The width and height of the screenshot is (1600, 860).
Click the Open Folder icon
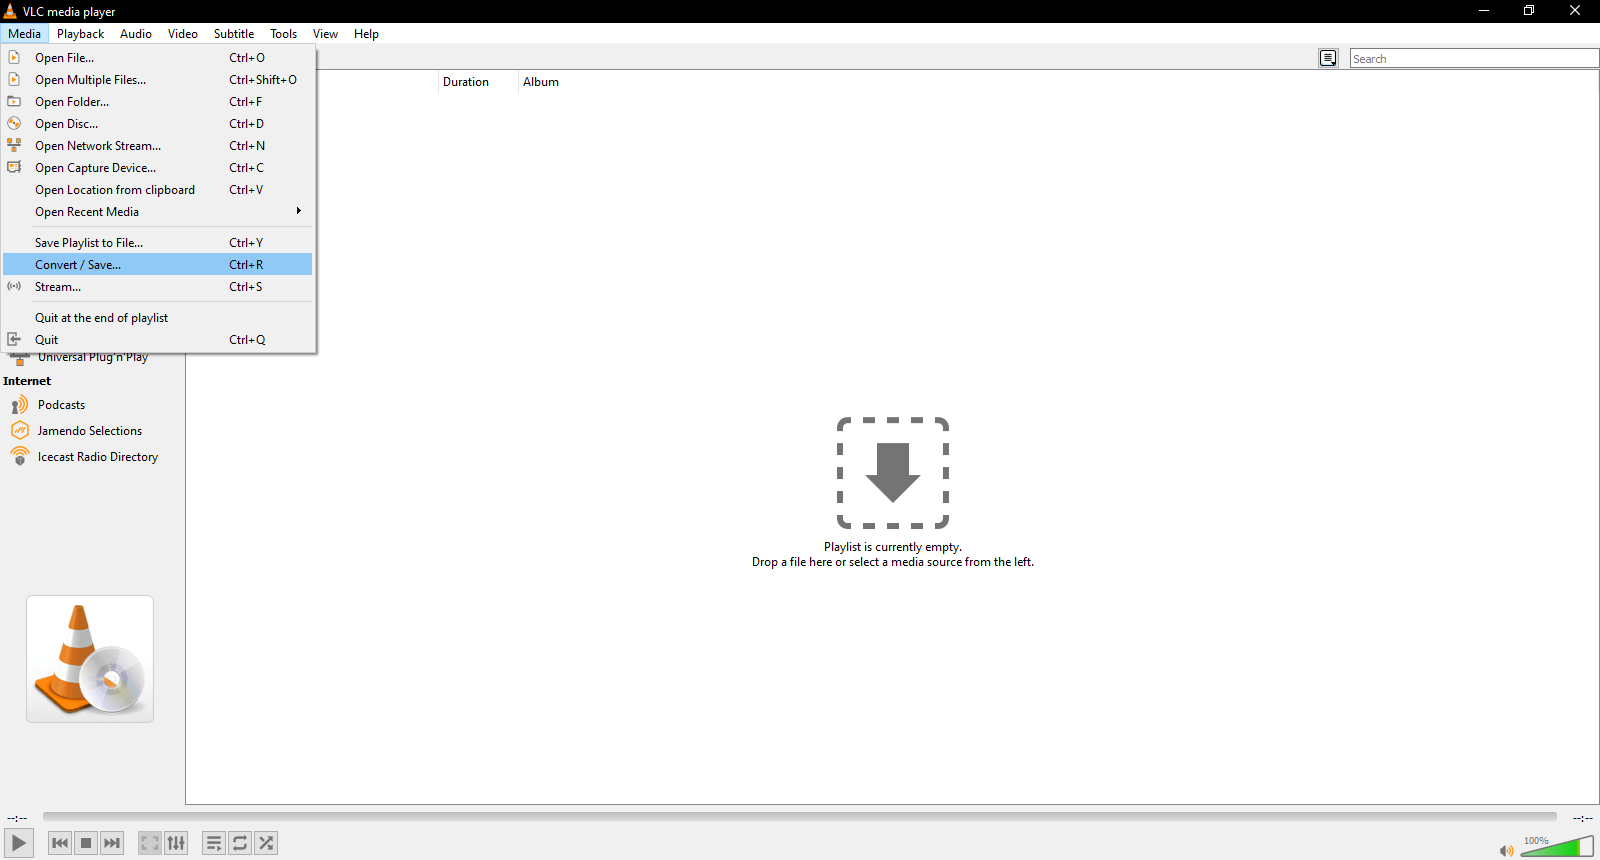(14, 101)
